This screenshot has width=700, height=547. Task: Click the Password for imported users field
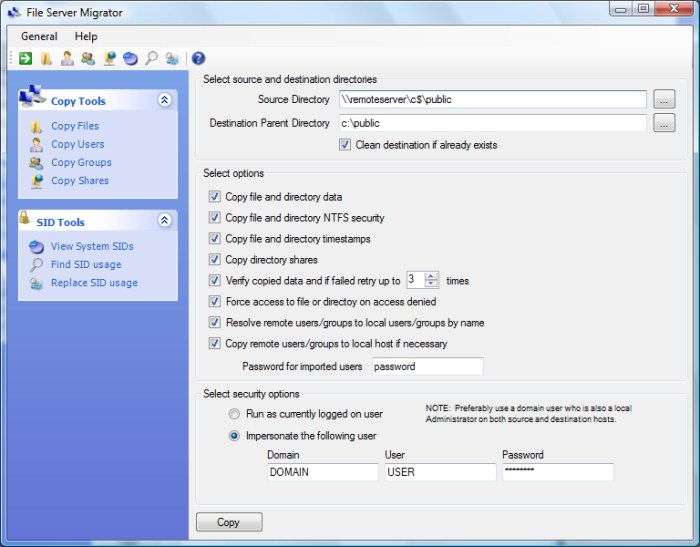tap(426, 367)
